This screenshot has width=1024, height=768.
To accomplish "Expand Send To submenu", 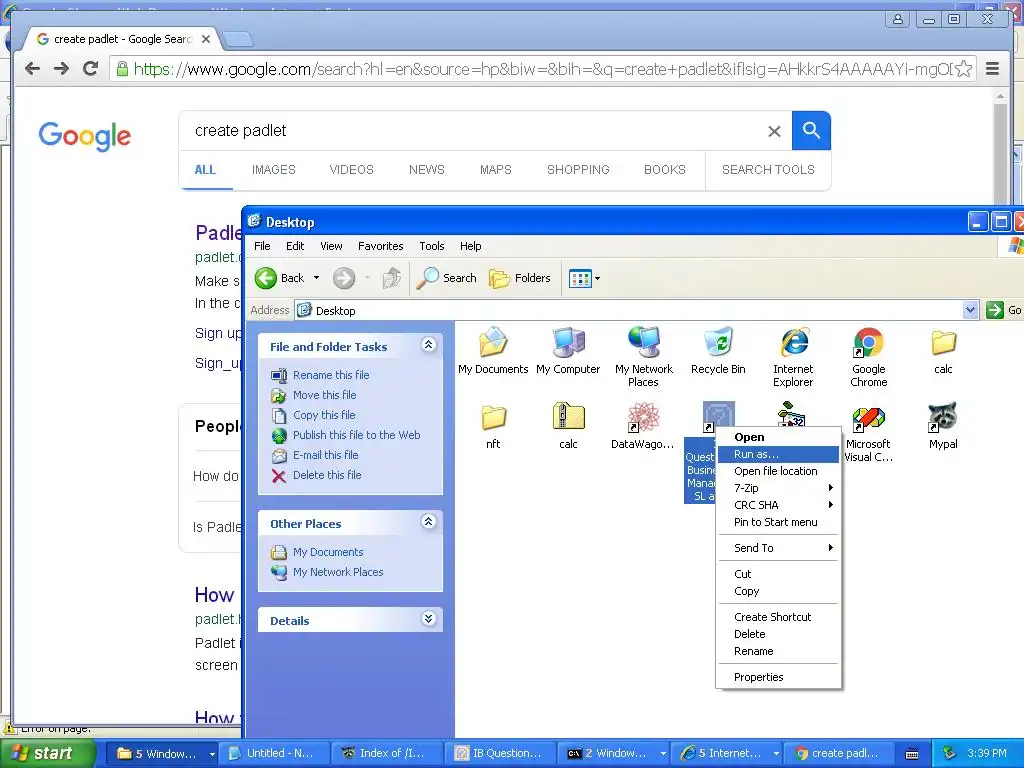I will (778, 549).
